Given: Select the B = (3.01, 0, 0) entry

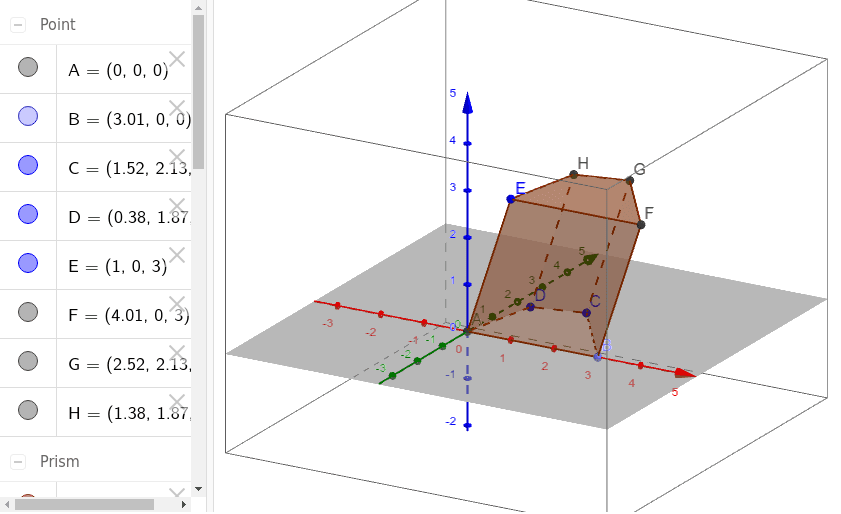Looking at the screenshot, I should click(129, 119).
